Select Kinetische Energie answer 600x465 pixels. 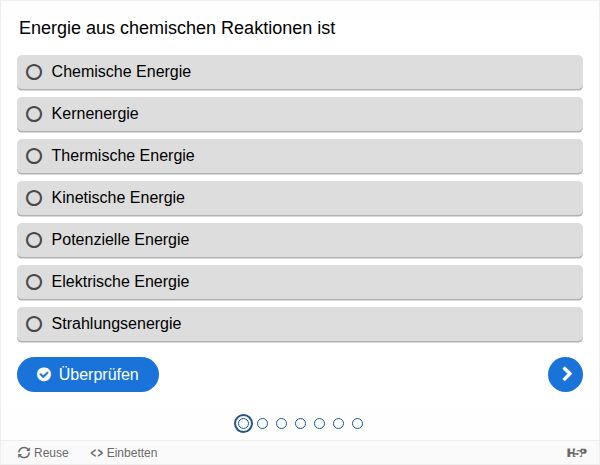pos(34,198)
